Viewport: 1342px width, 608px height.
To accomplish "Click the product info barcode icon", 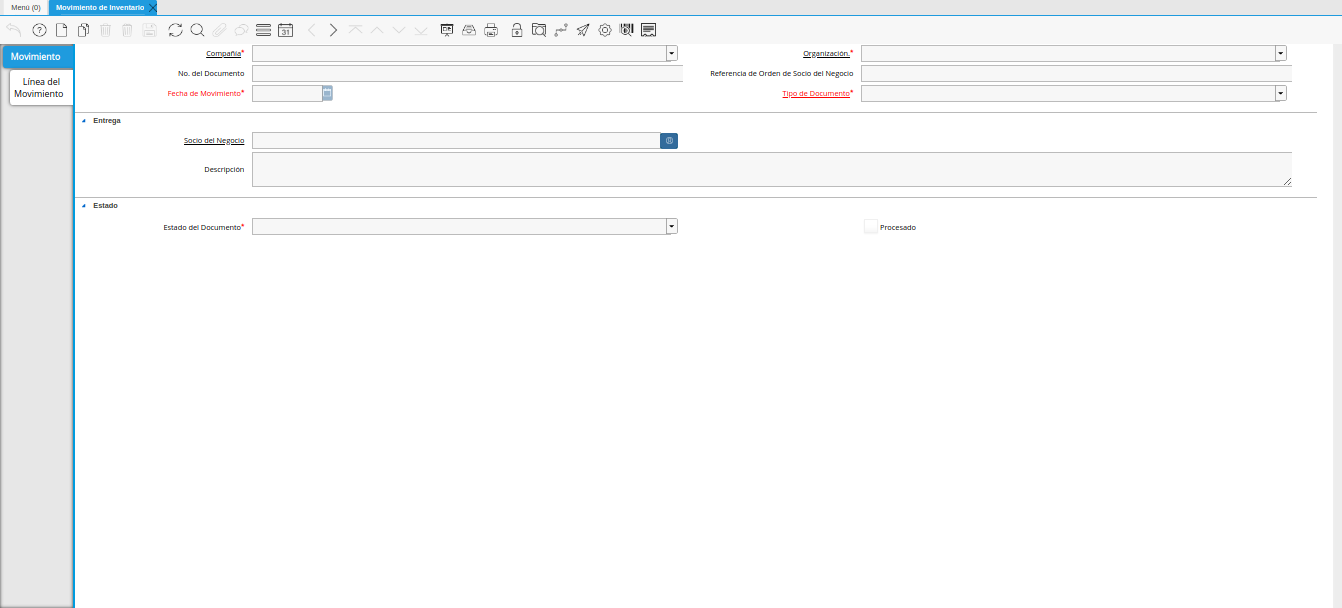I will [x=627, y=30].
